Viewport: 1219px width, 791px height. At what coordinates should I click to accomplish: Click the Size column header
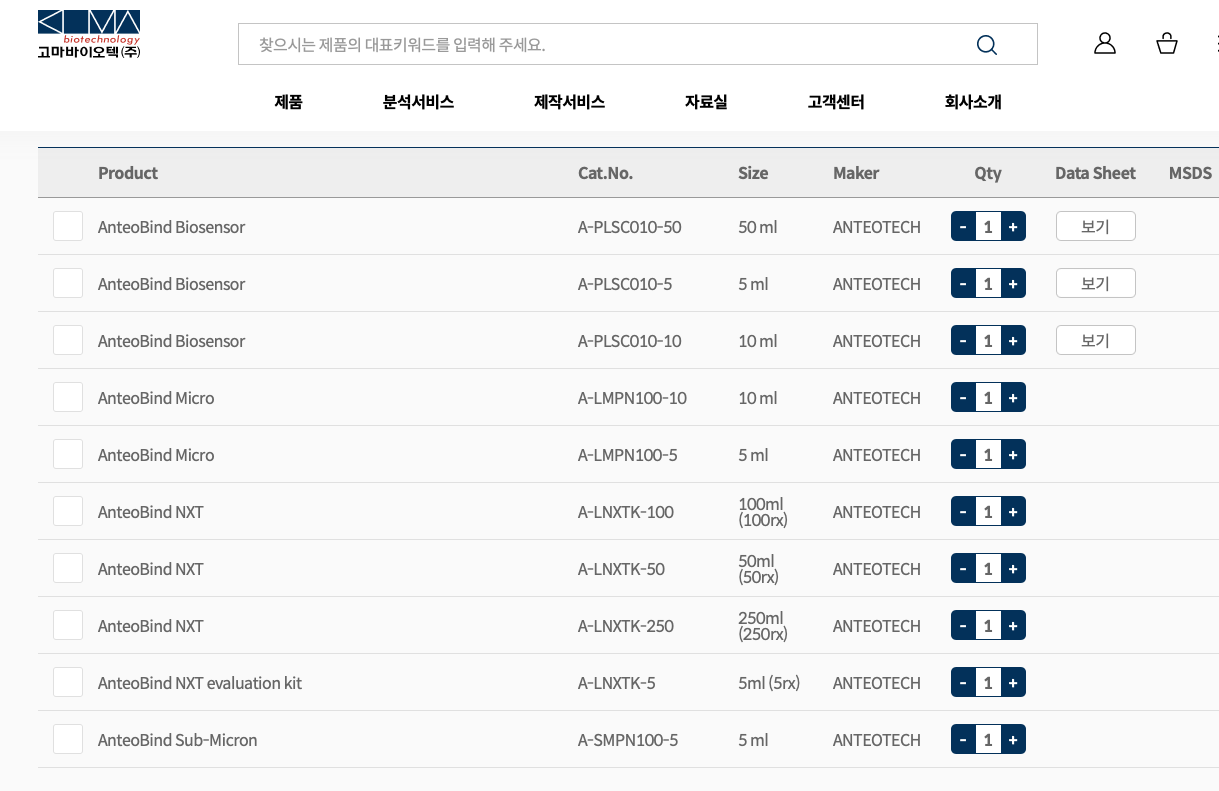[753, 173]
